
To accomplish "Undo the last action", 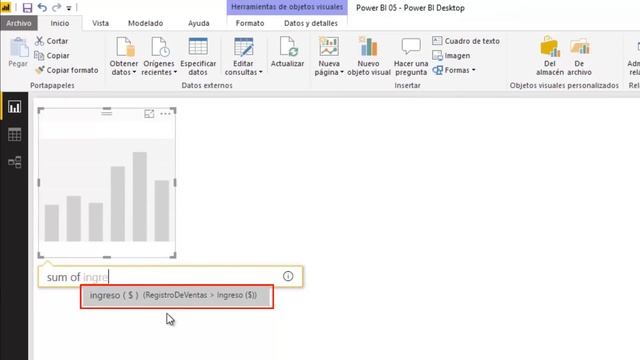I will click(x=42, y=7).
